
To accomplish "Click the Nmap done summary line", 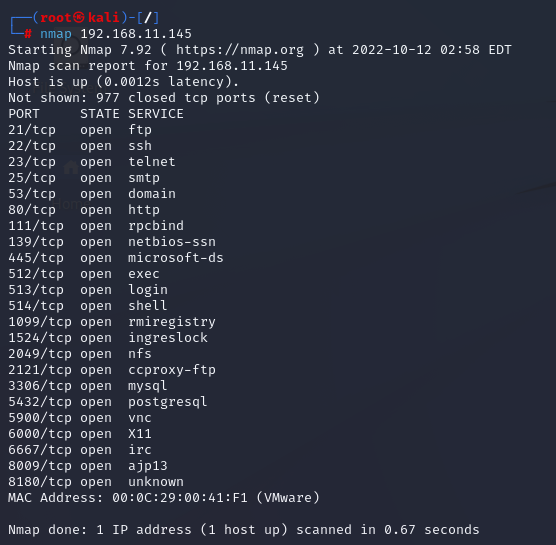I will (244, 530).
